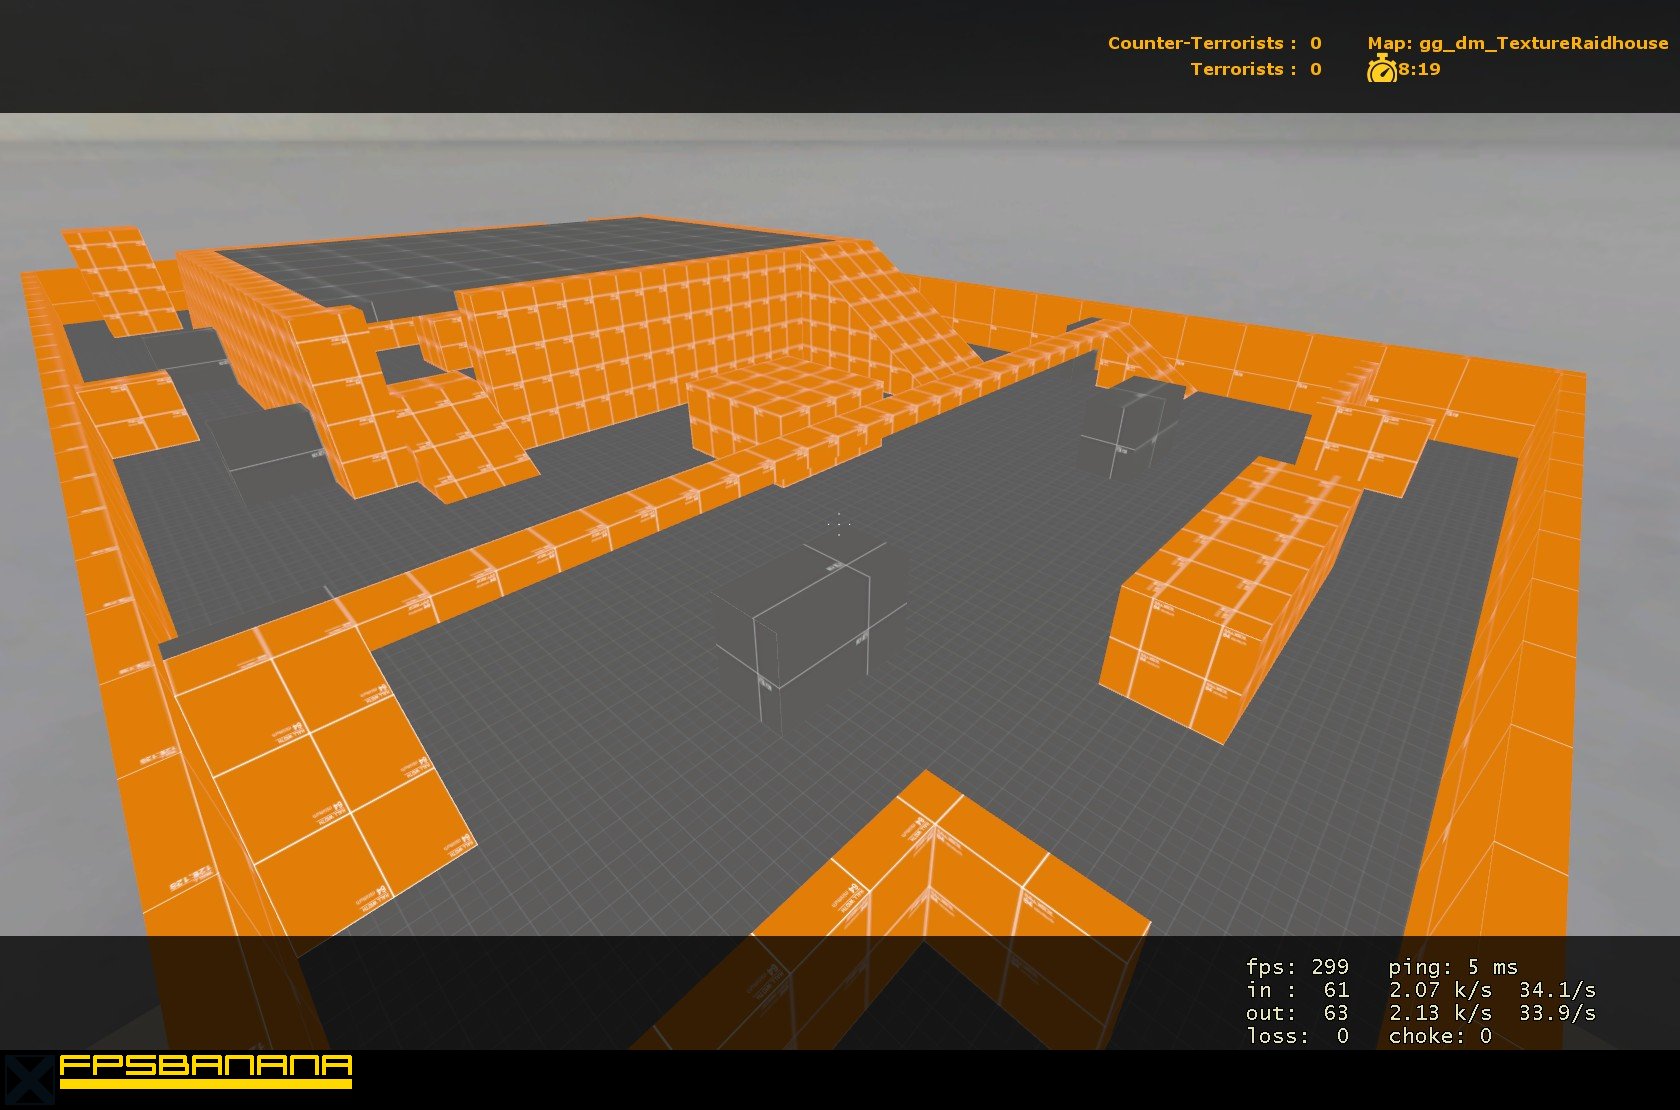
Task: Click the ping: 5 ms readout
Action: [x=1452, y=967]
